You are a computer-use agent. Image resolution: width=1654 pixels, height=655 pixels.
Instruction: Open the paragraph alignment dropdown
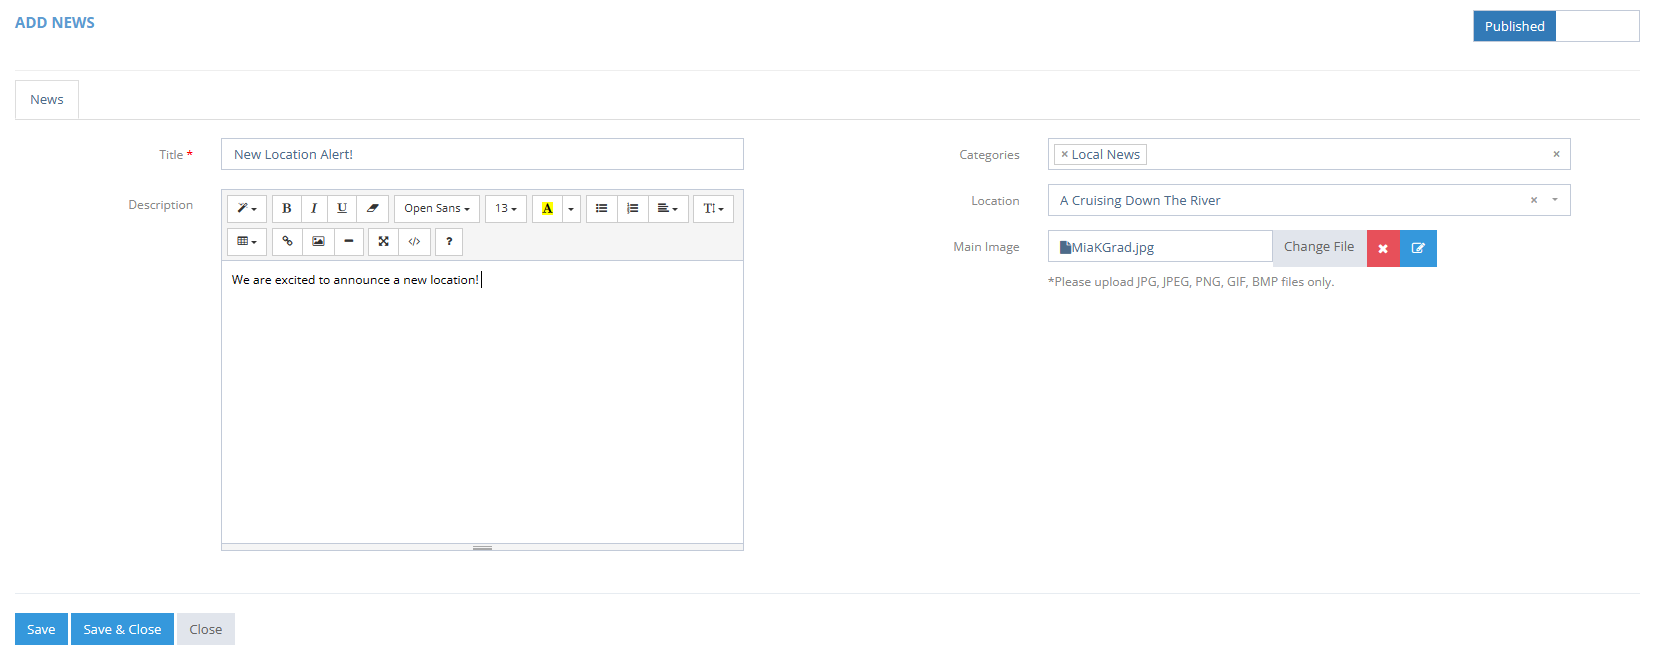[x=668, y=208]
